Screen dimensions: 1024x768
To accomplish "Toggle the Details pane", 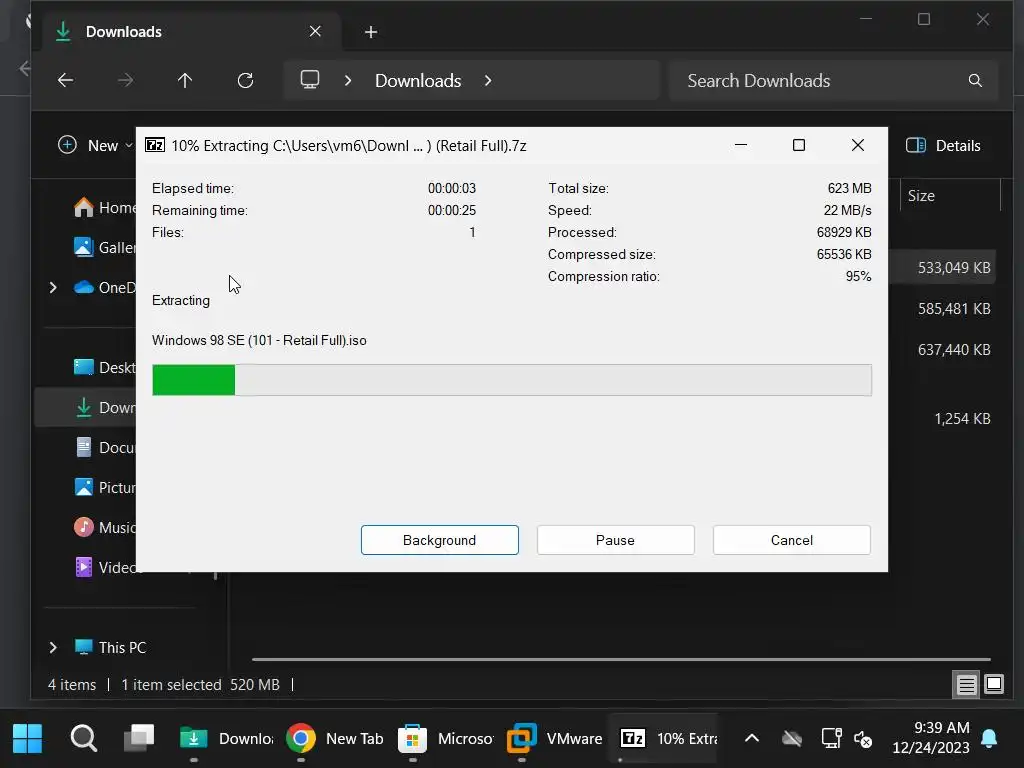I will 943,145.
